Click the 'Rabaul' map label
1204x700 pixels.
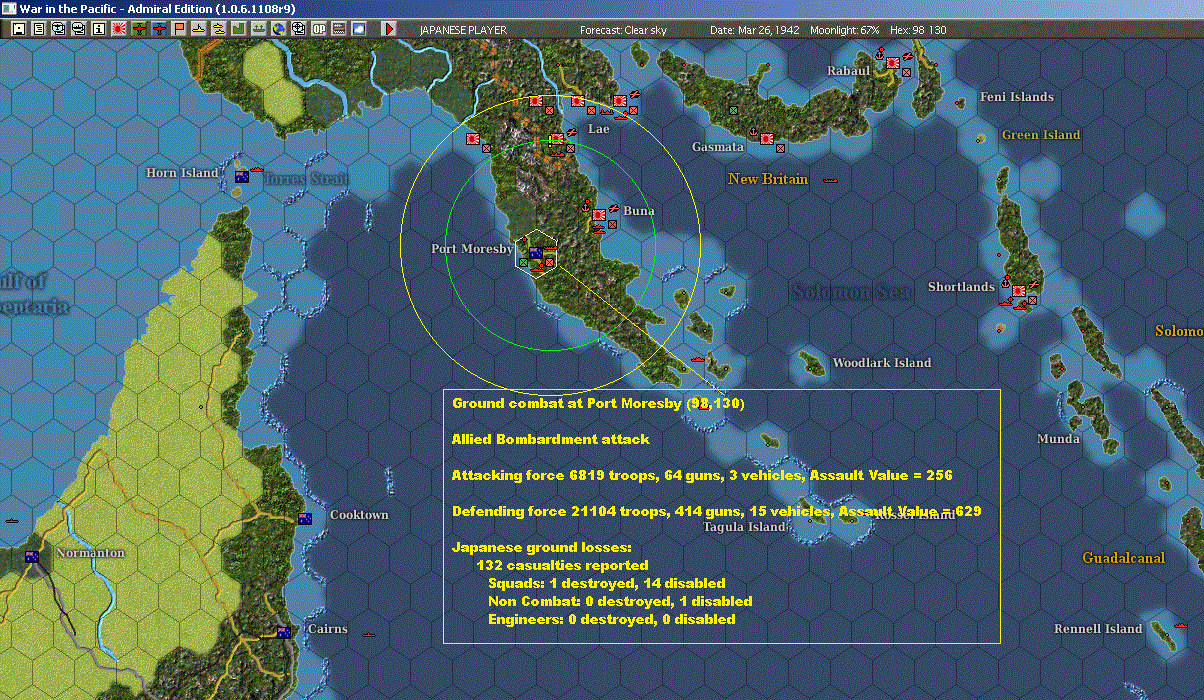[x=848, y=71]
